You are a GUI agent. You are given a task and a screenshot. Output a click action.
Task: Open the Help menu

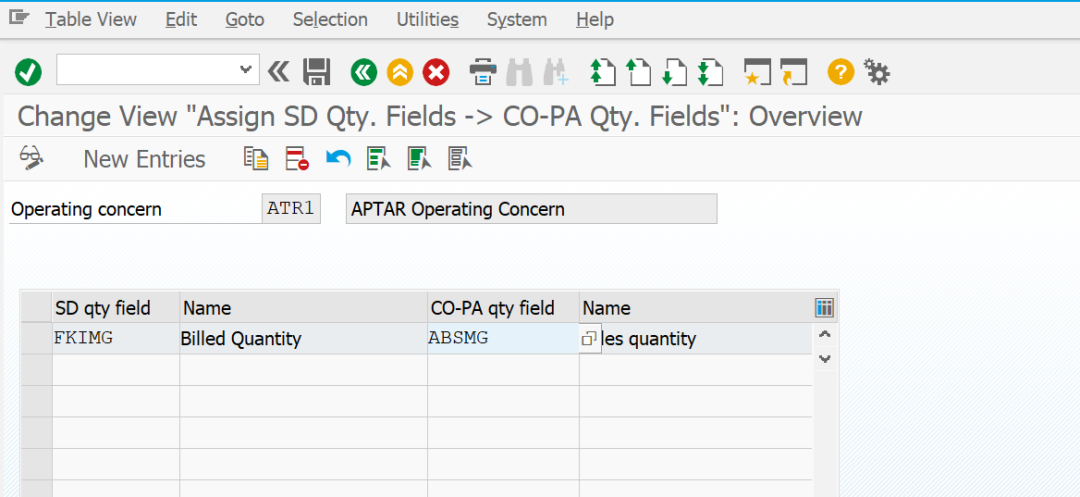(x=594, y=19)
